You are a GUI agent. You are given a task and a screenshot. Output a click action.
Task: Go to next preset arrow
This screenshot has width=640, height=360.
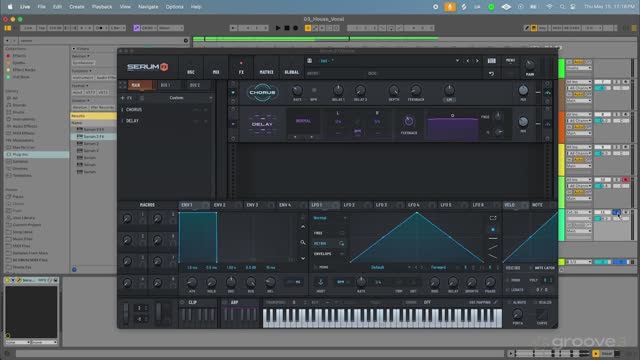pyautogui.click(x=477, y=61)
